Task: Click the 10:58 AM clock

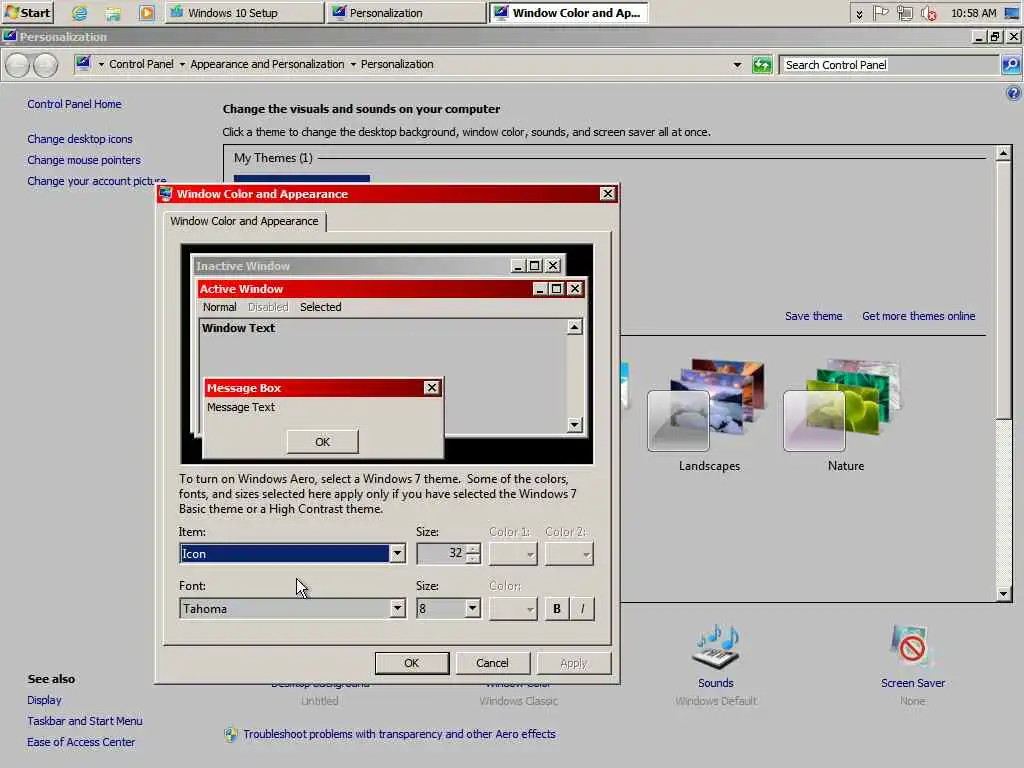Action: pos(973,12)
